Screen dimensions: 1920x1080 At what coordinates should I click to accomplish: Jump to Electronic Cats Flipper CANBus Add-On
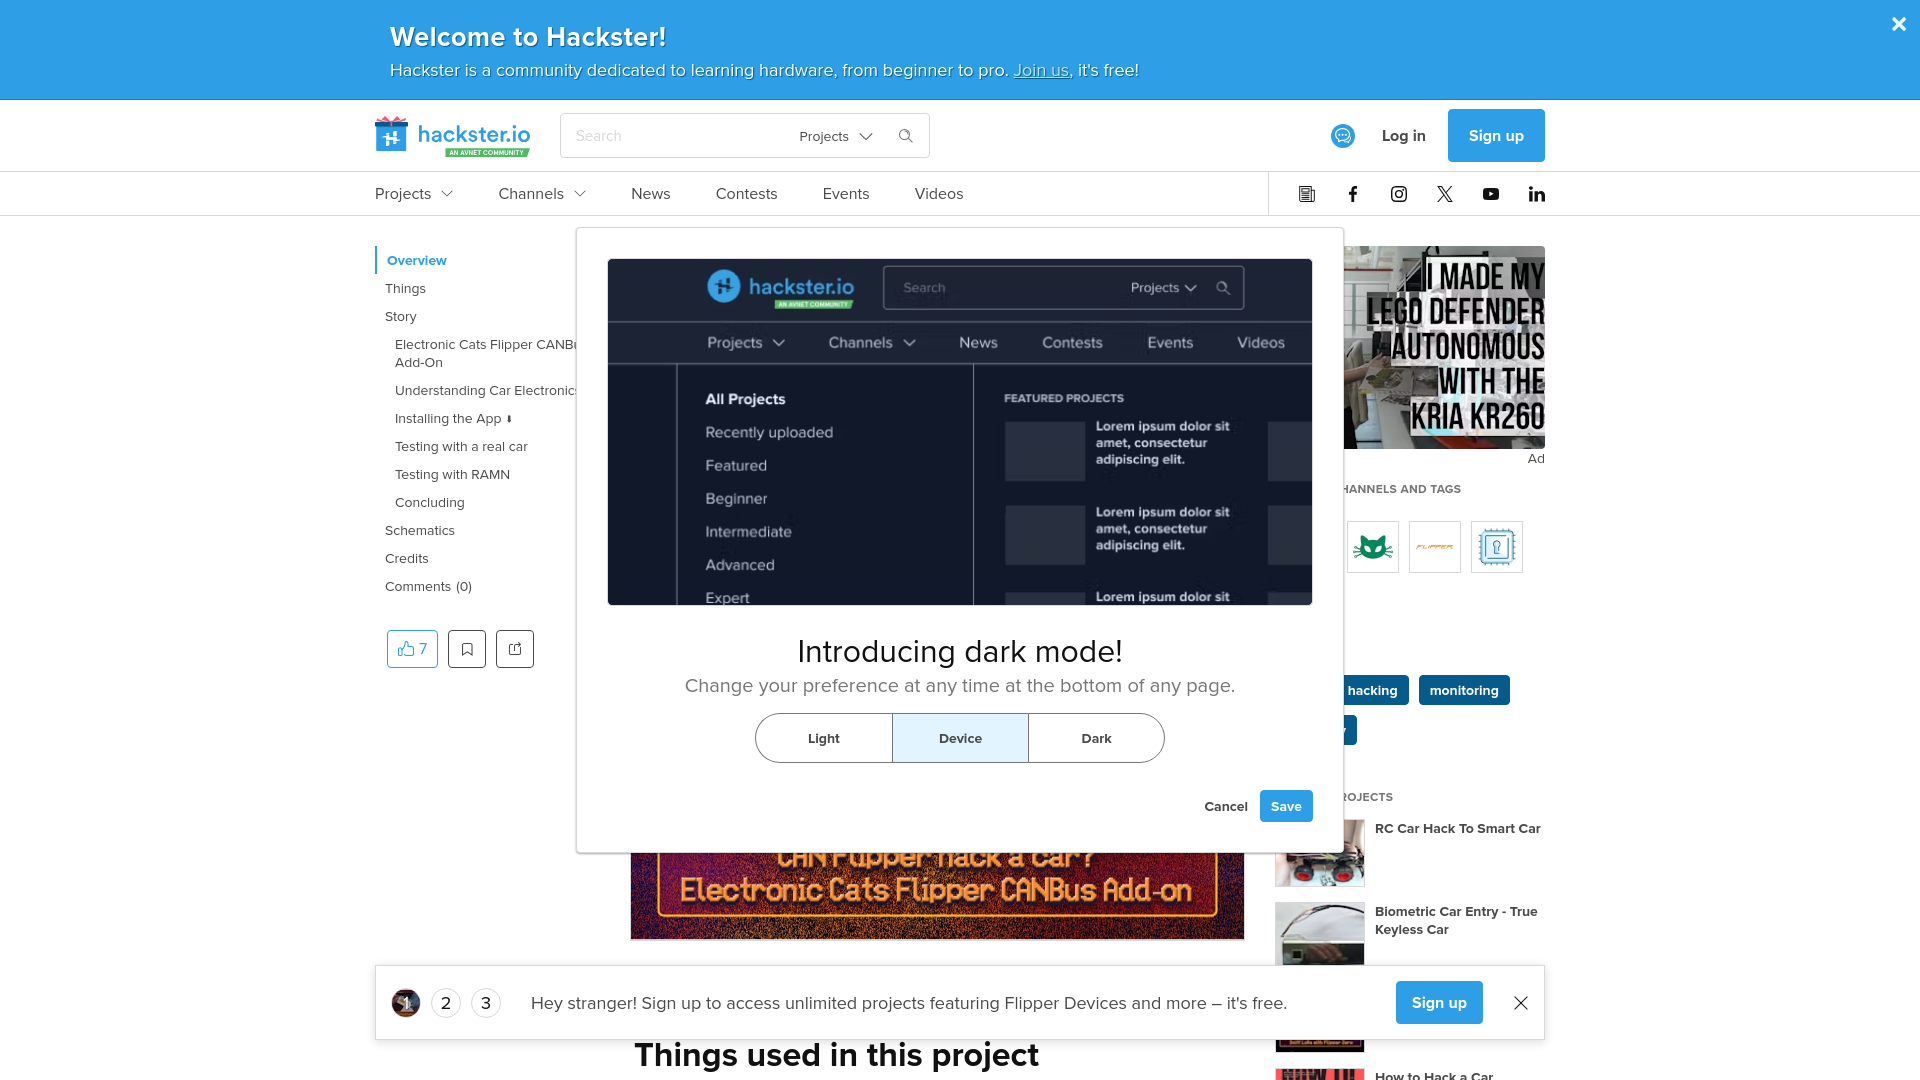pyautogui.click(x=486, y=353)
